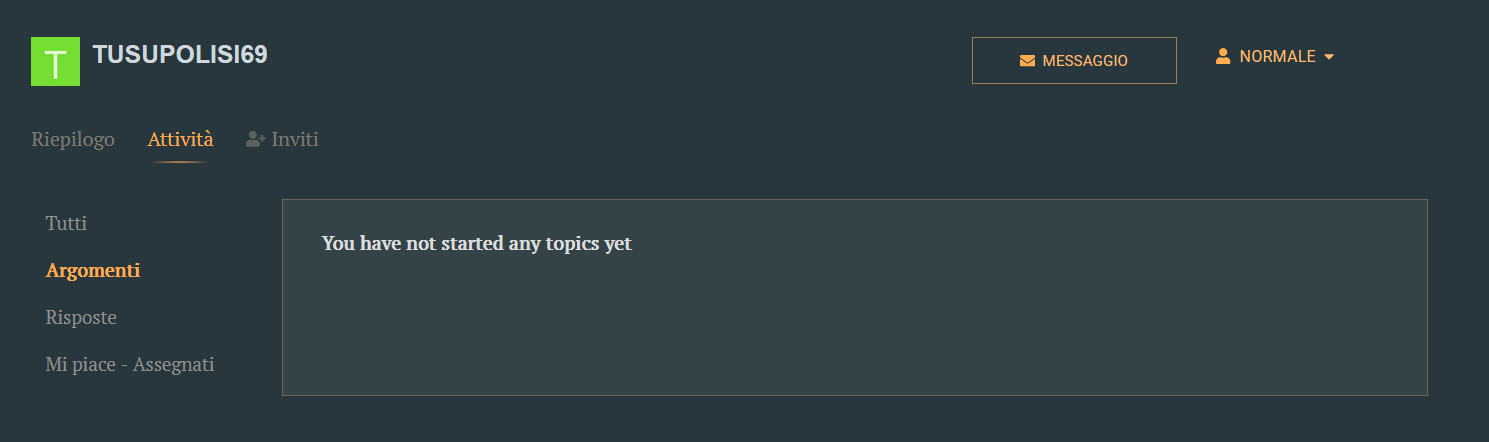The width and height of the screenshot is (1489, 442).
Task: Send a message with Messaggio button
Action: [x=1074, y=61]
